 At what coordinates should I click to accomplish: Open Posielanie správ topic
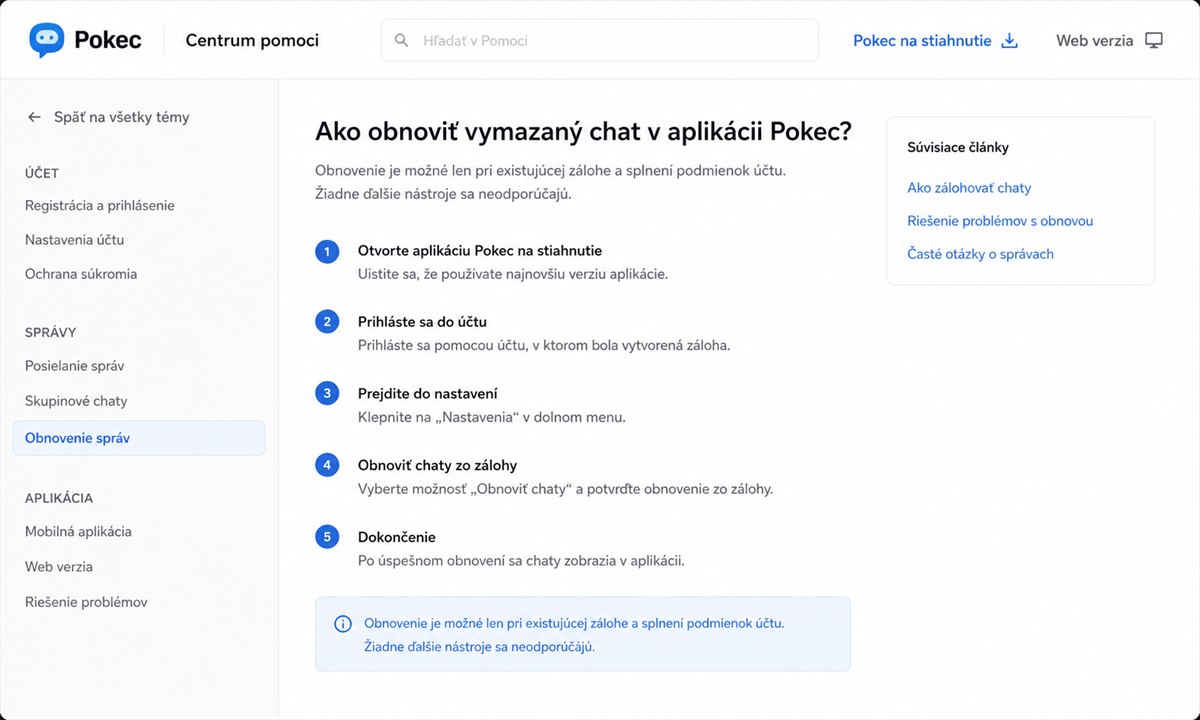coord(75,366)
